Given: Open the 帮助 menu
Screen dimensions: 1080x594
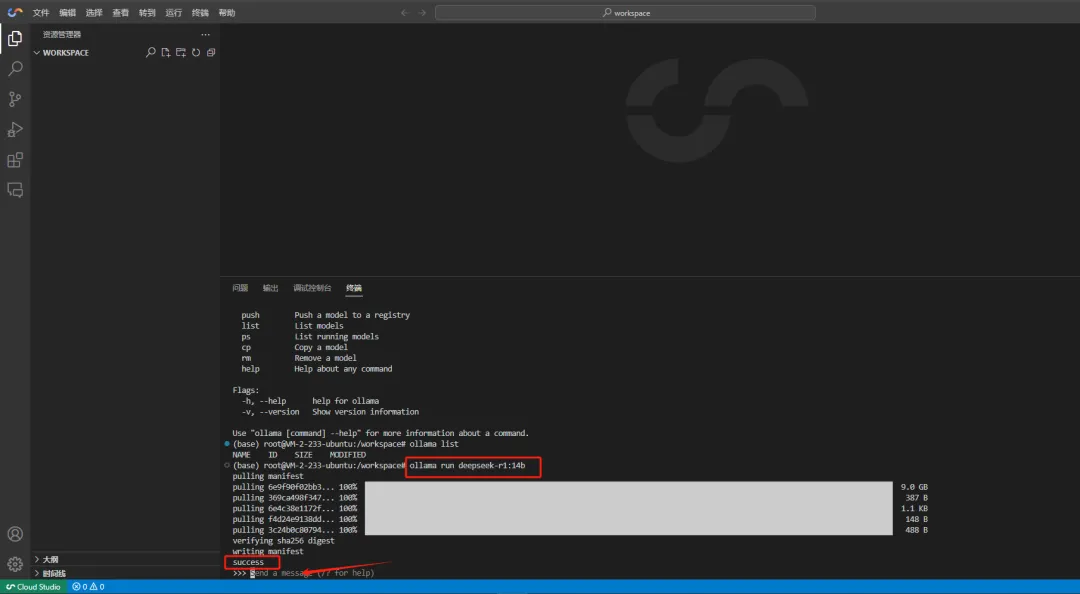Looking at the screenshot, I should 227,13.
